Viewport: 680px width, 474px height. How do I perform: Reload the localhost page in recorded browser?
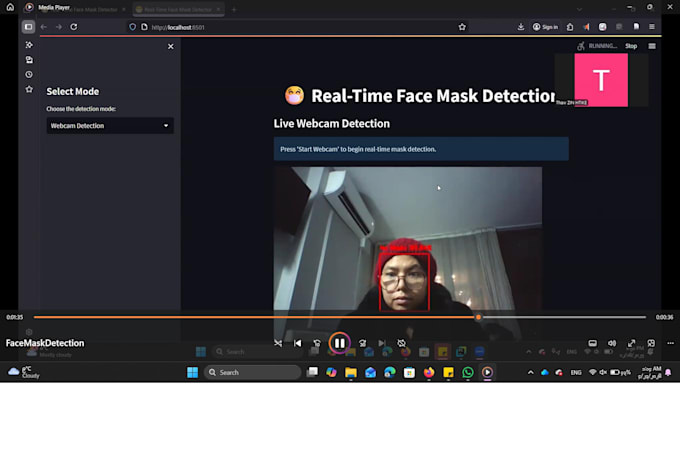point(74,27)
